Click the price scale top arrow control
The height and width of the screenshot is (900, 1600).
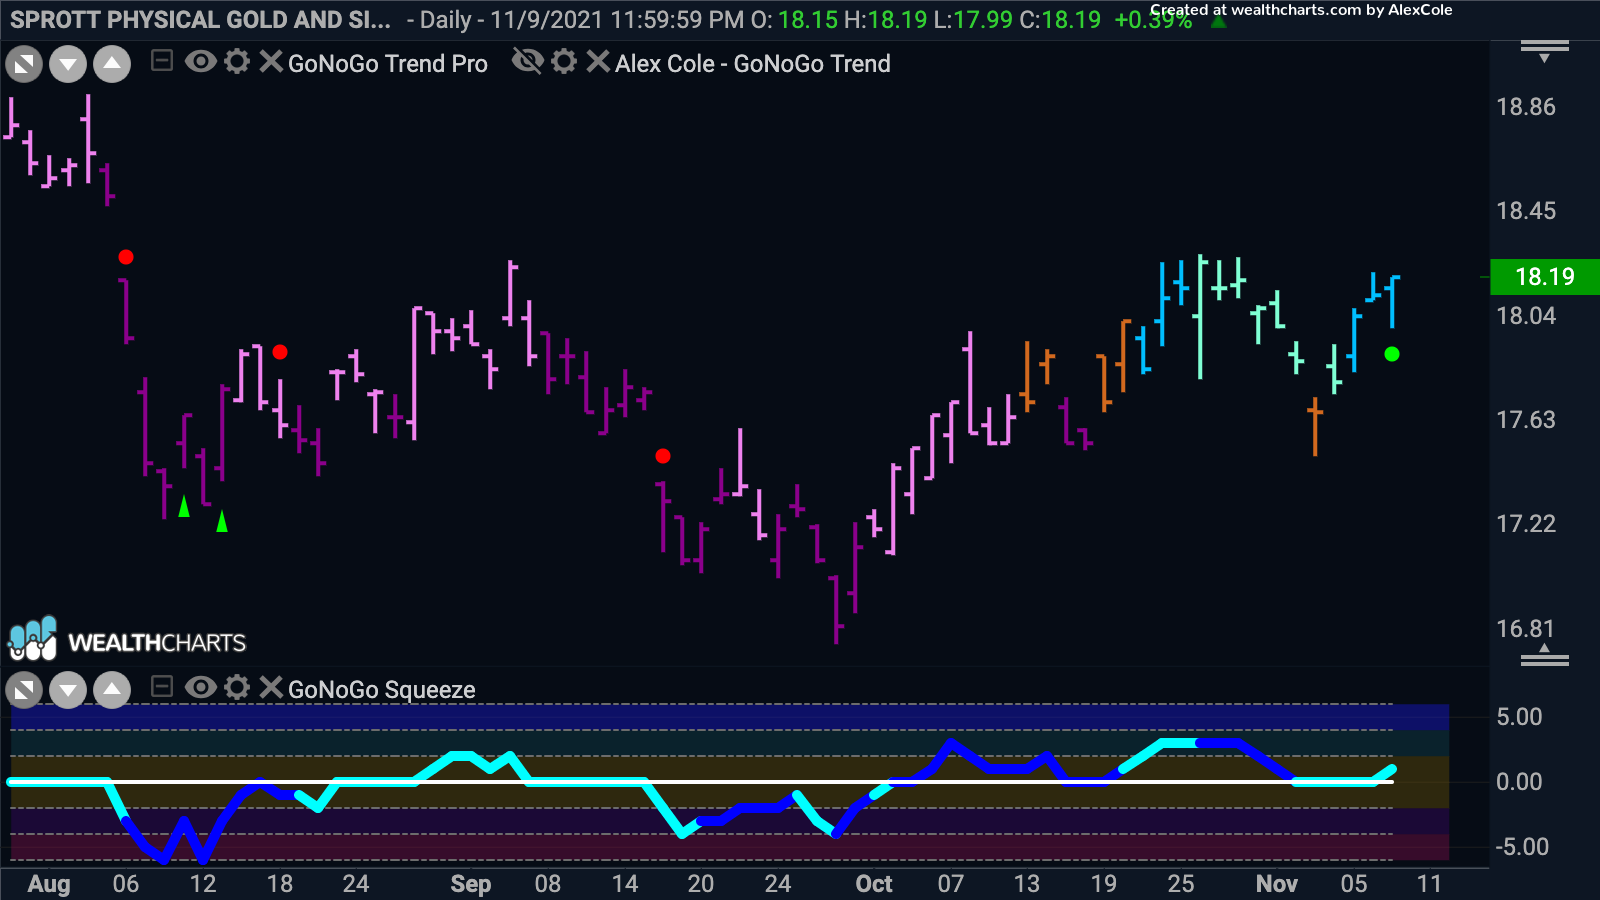1545,51
